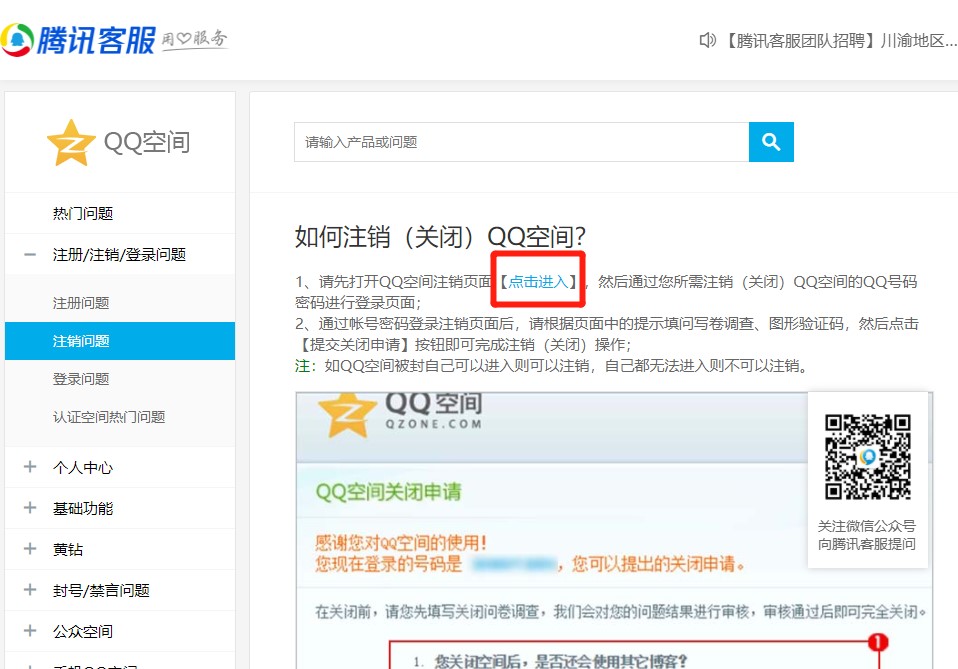The image size is (958, 669).
Task: Select the highlighted 注销问题 item
Action: tap(120, 341)
